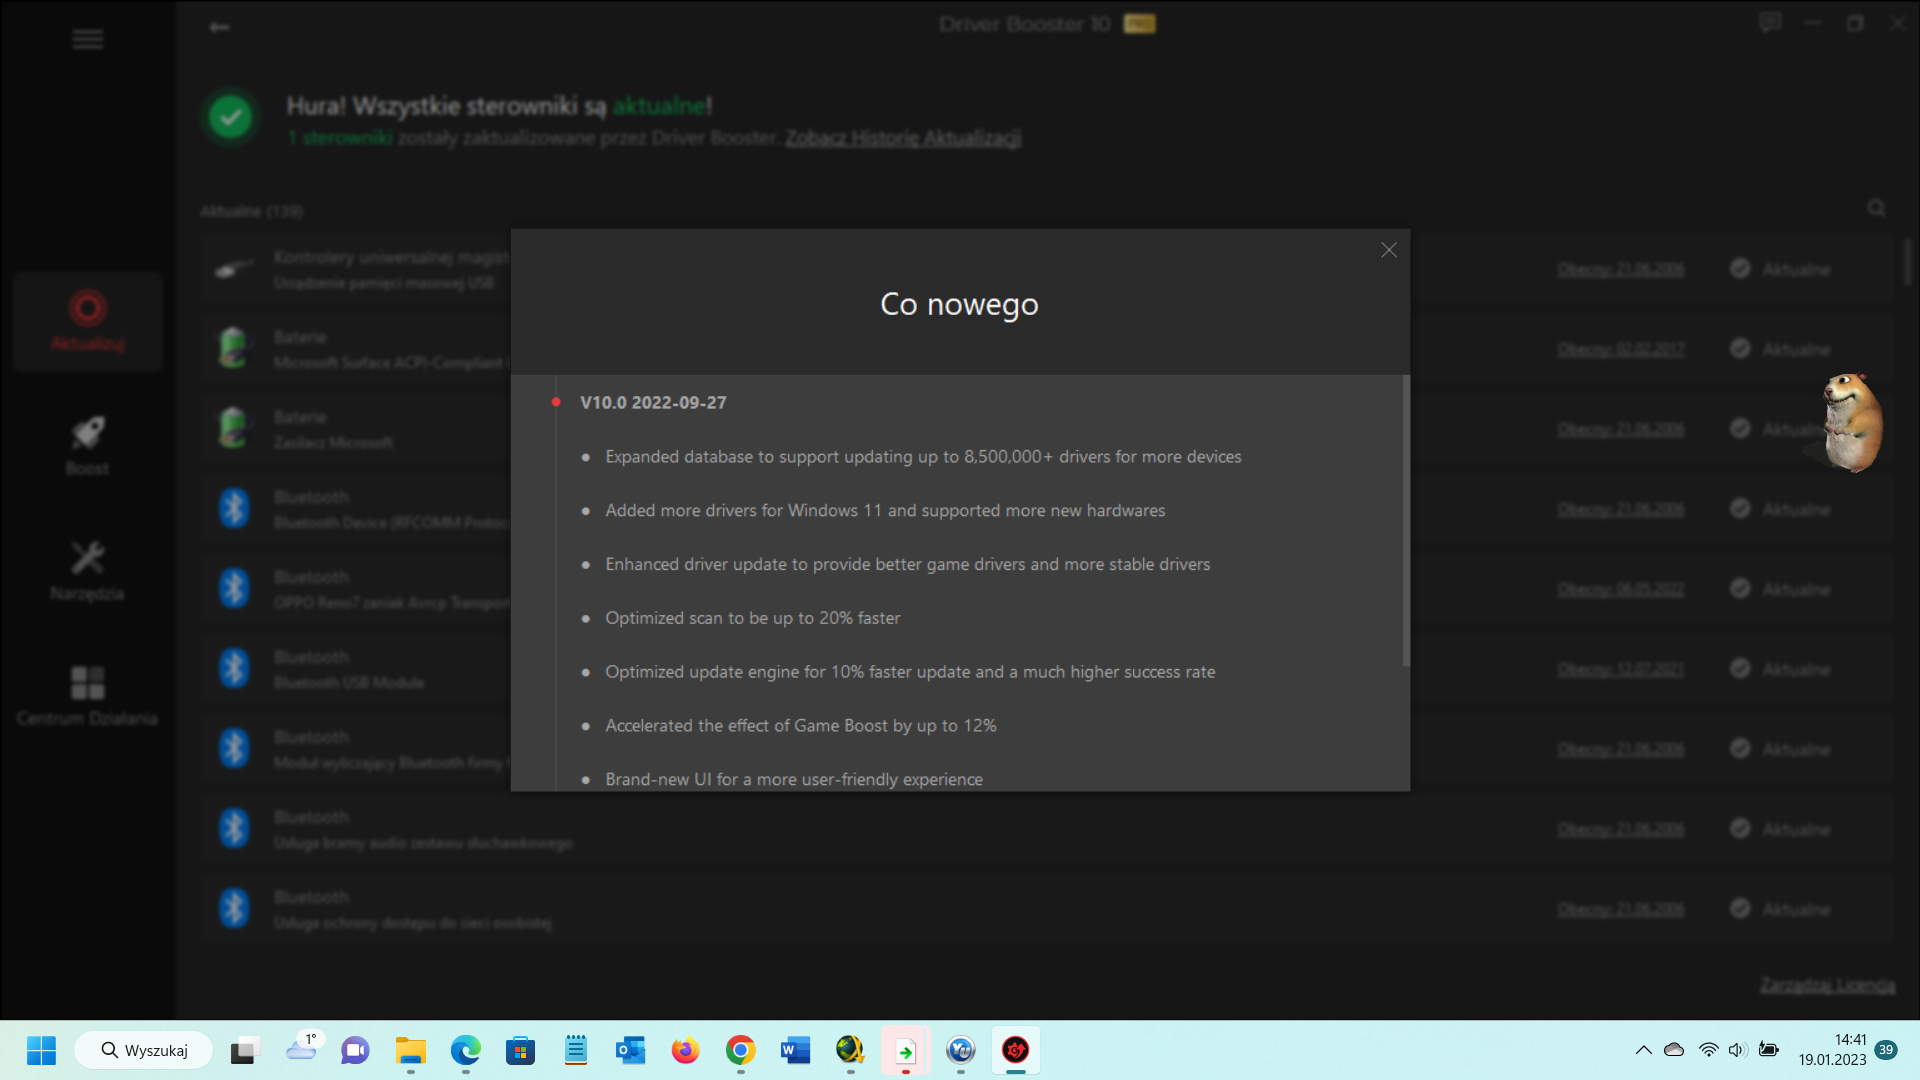This screenshot has width=1920, height=1080.
Task: Click the Microsoft Surface ACPI battery icon
Action: tap(233, 348)
